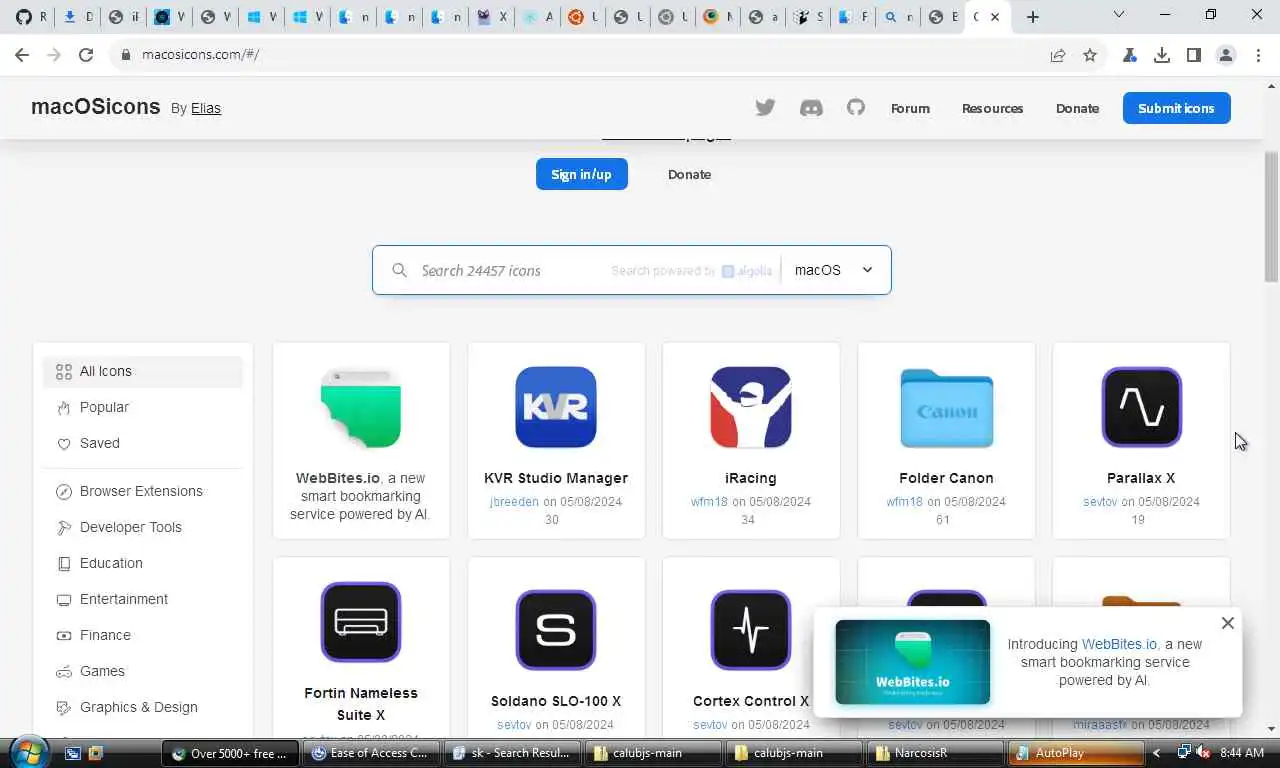Open the Windows Start button
The height and width of the screenshot is (768, 1280).
27,751
